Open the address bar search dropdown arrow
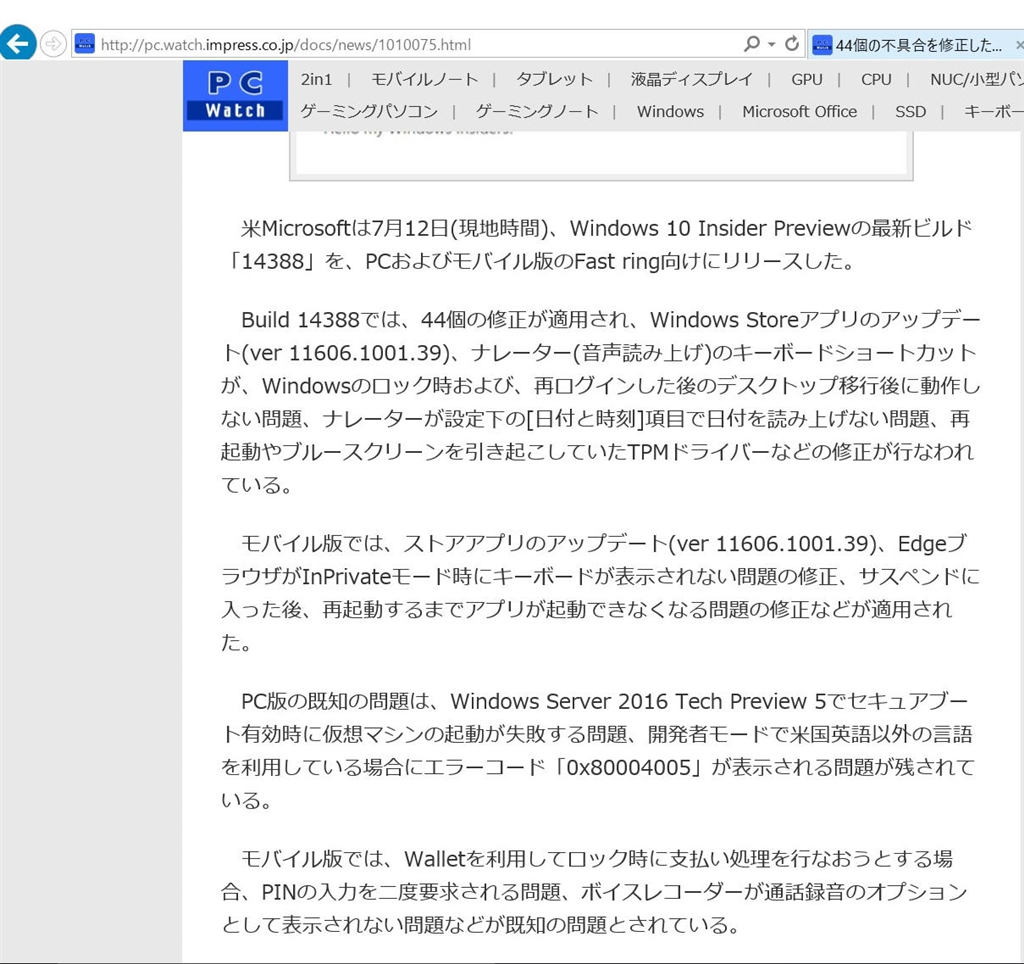The height and width of the screenshot is (964, 1024). pos(771,44)
